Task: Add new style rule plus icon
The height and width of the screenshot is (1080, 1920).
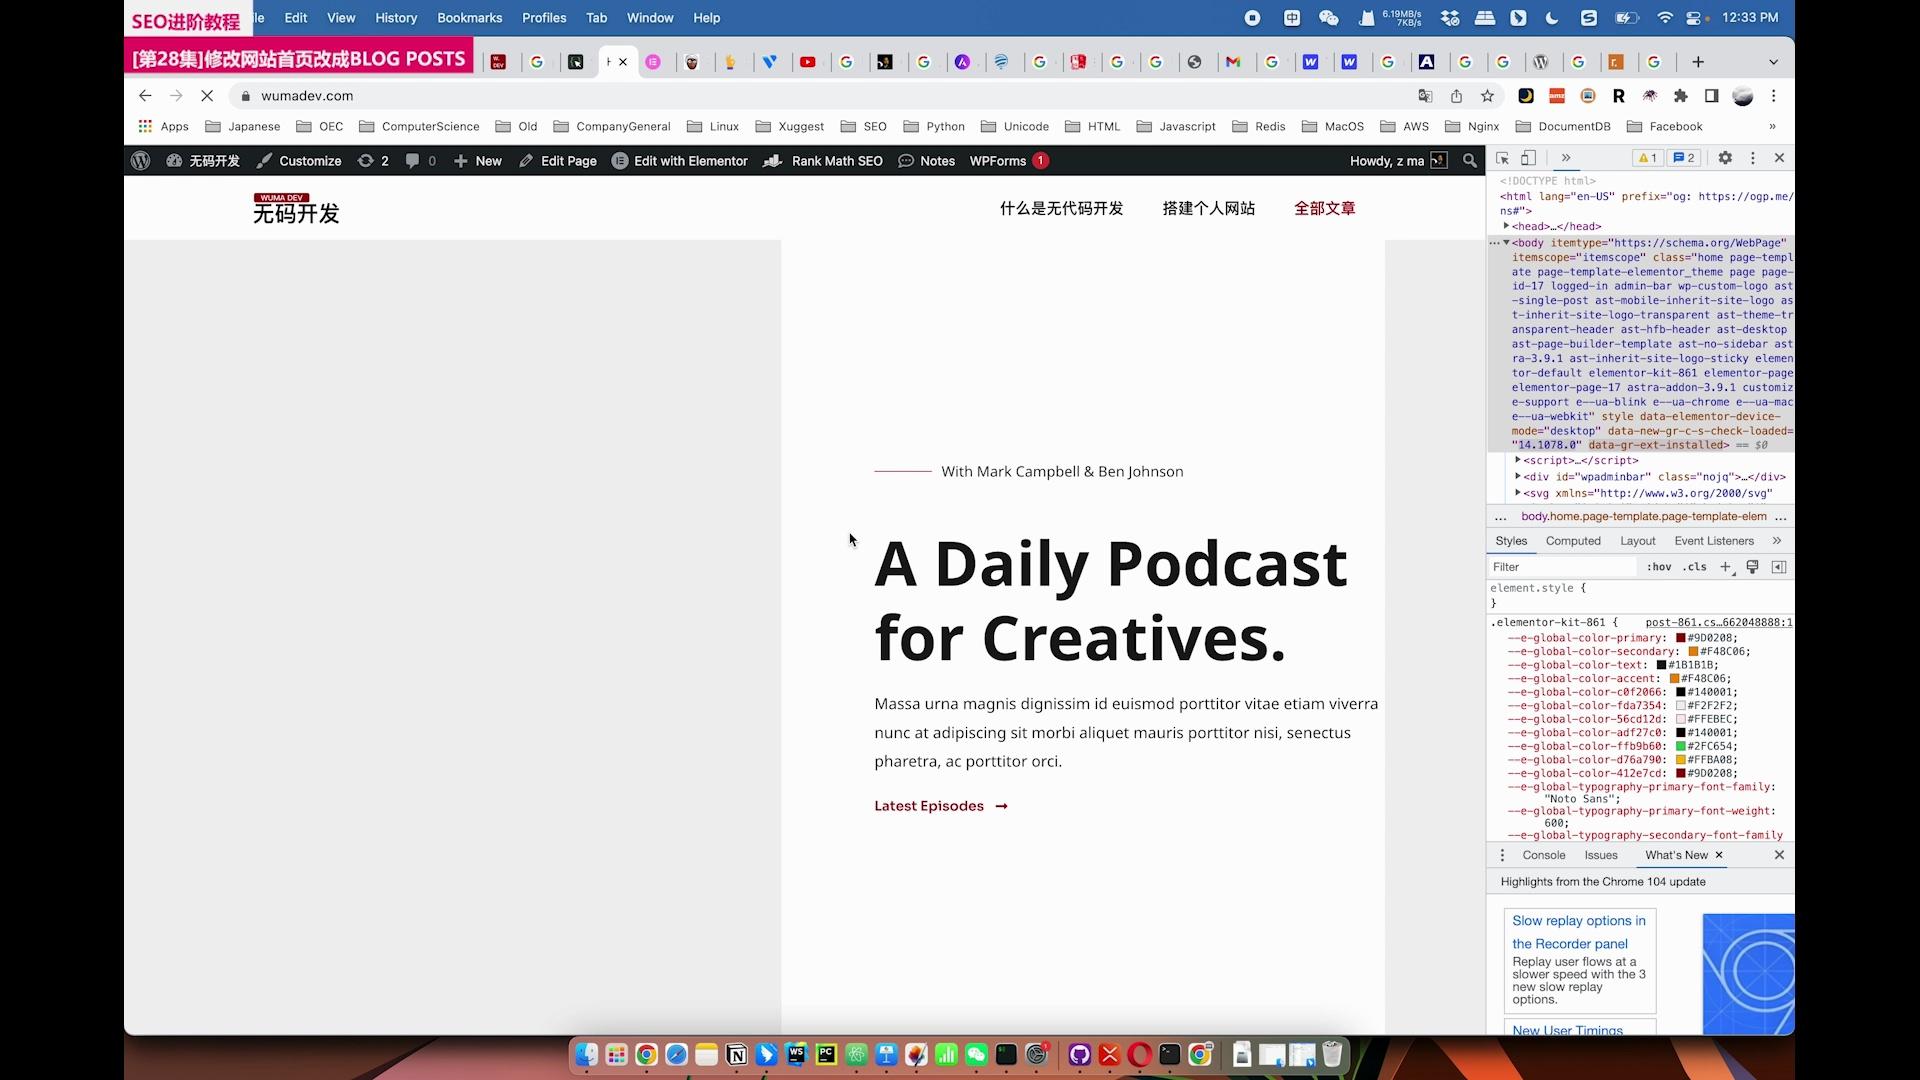Action: tap(1725, 567)
